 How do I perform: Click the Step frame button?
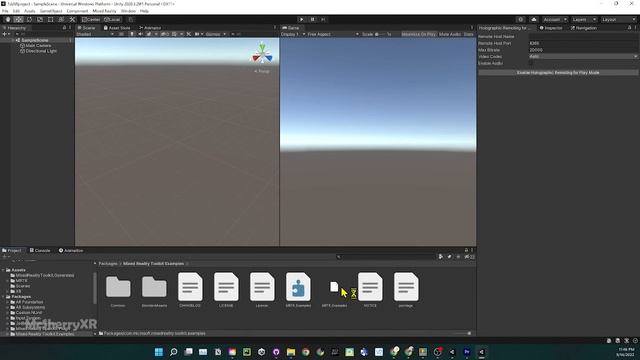coord(323,20)
